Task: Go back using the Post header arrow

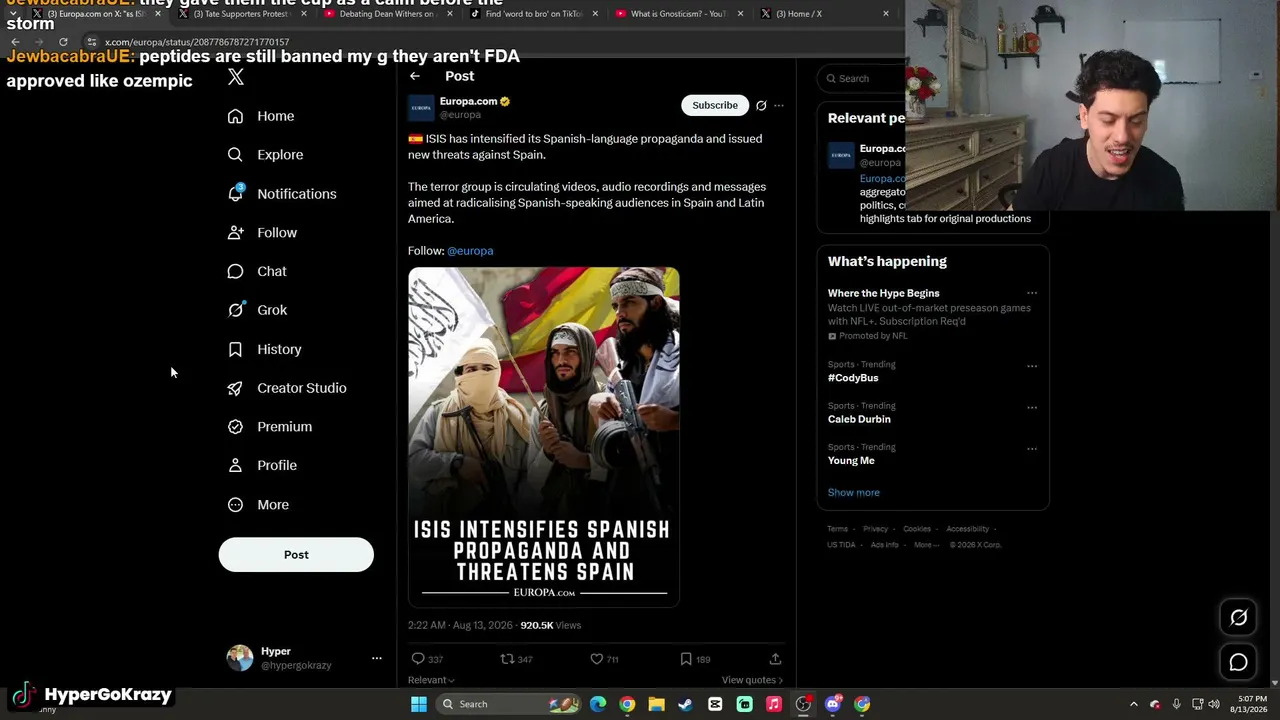Action: pos(415,76)
